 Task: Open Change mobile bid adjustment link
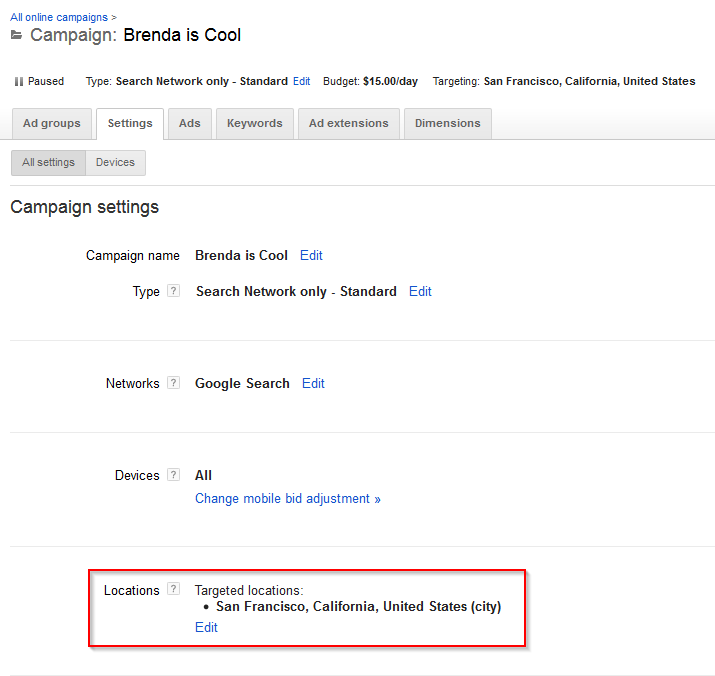(288, 499)
